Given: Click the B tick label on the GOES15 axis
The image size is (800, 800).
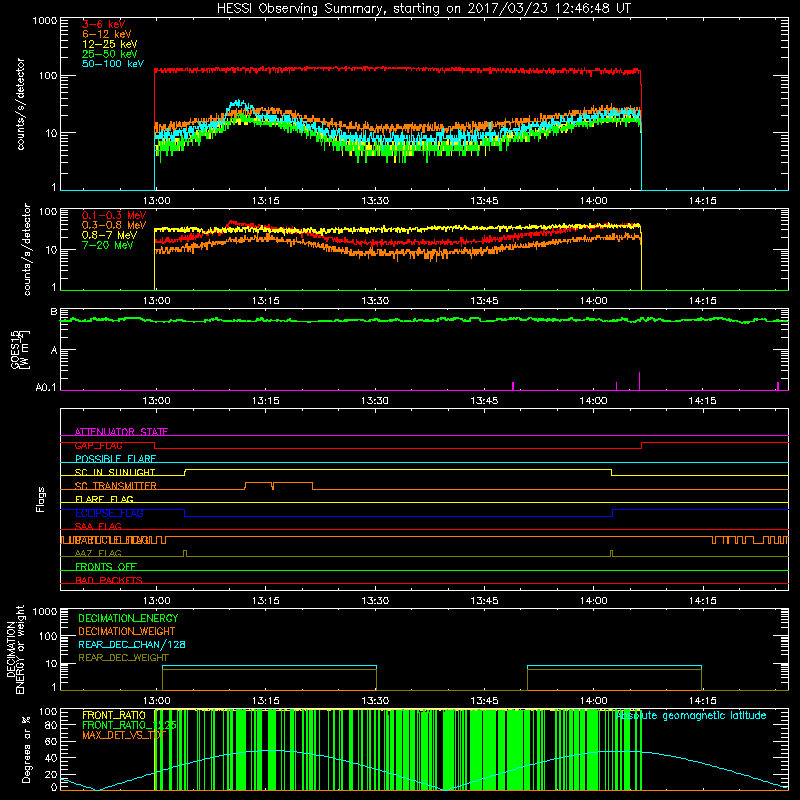Looking at the screenshot, I should point(54,312).
